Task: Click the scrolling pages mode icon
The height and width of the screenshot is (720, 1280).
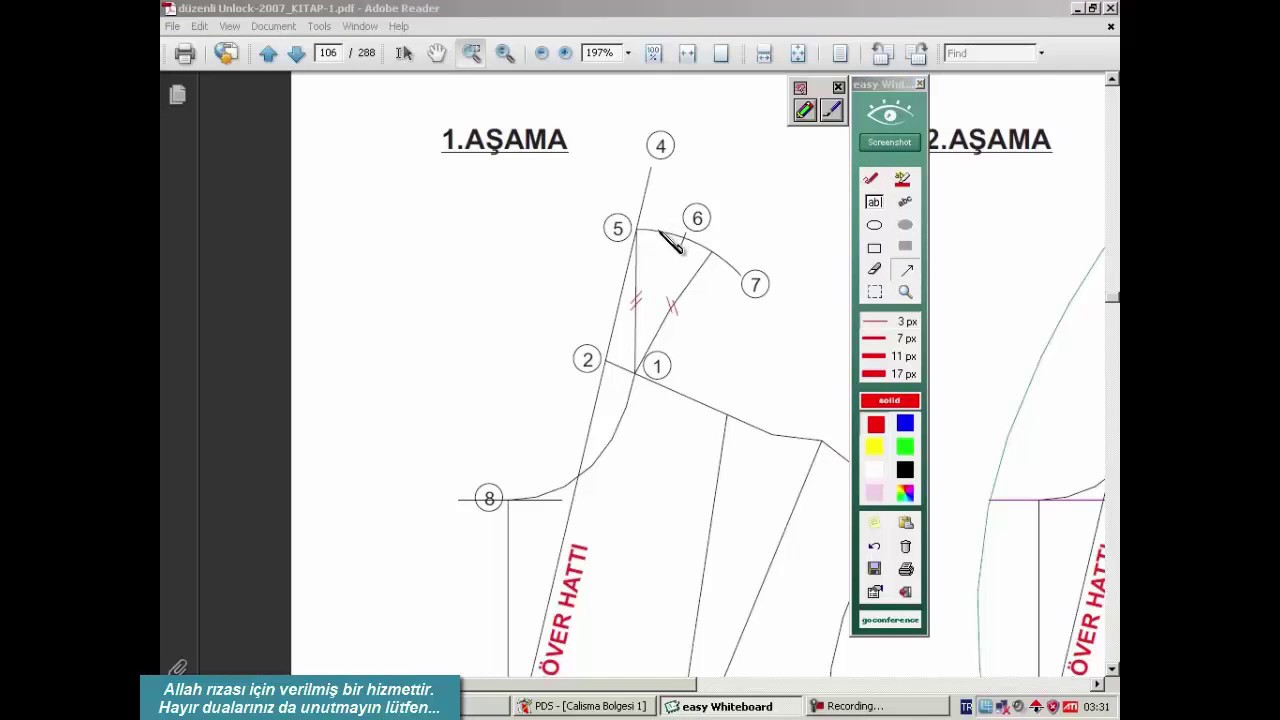Action: (x=764, y=53)
